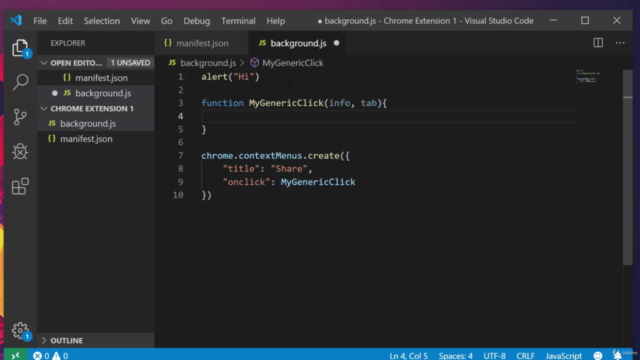This screenshot has width=640, height=360.
Task: Change language mode via JavaScript status
Action: [x=564, y=356]
